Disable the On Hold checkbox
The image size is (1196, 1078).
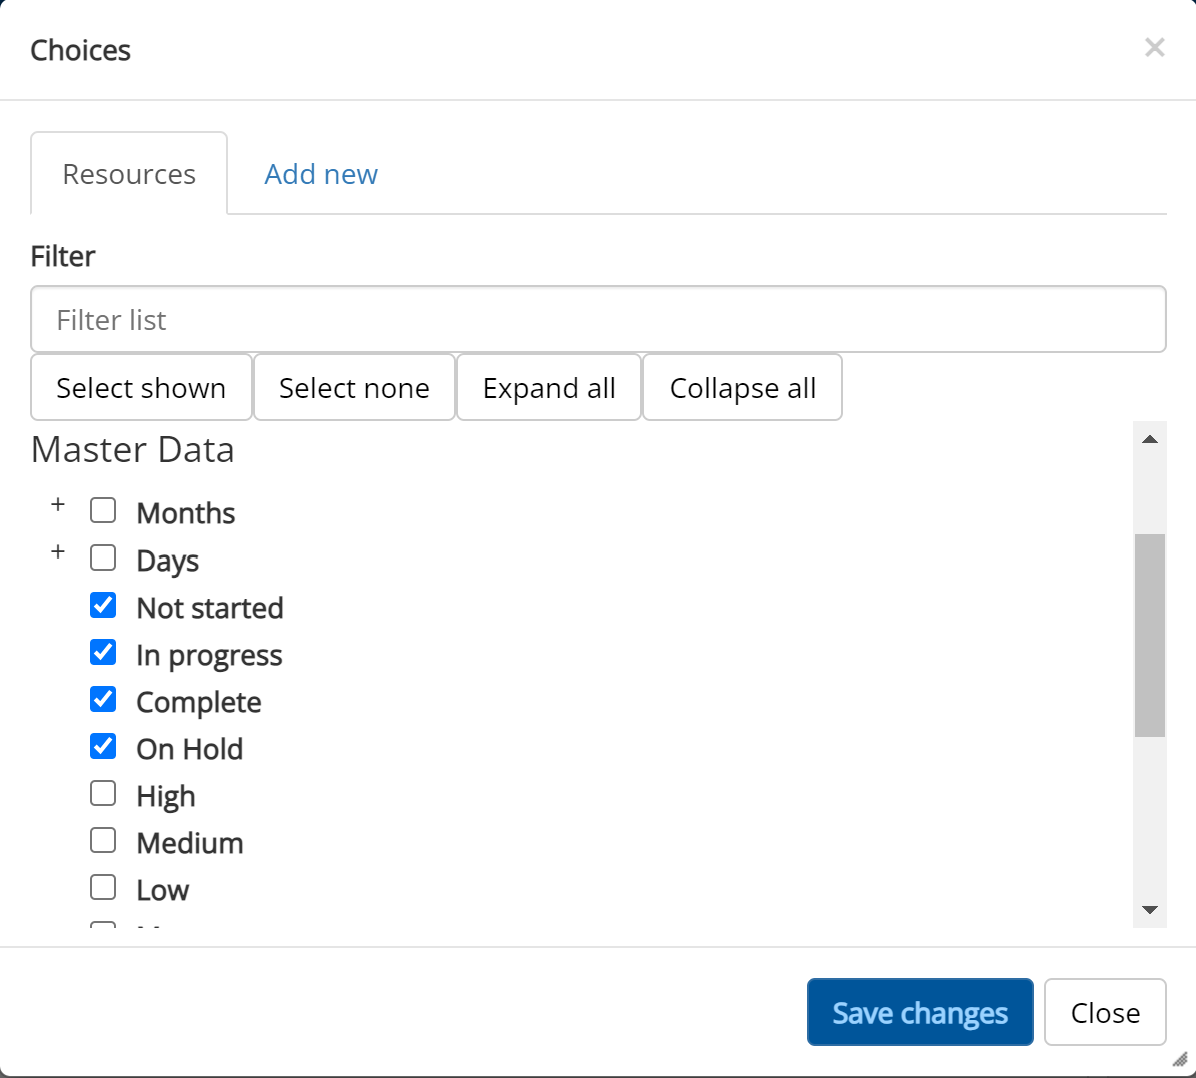[103, 746]
